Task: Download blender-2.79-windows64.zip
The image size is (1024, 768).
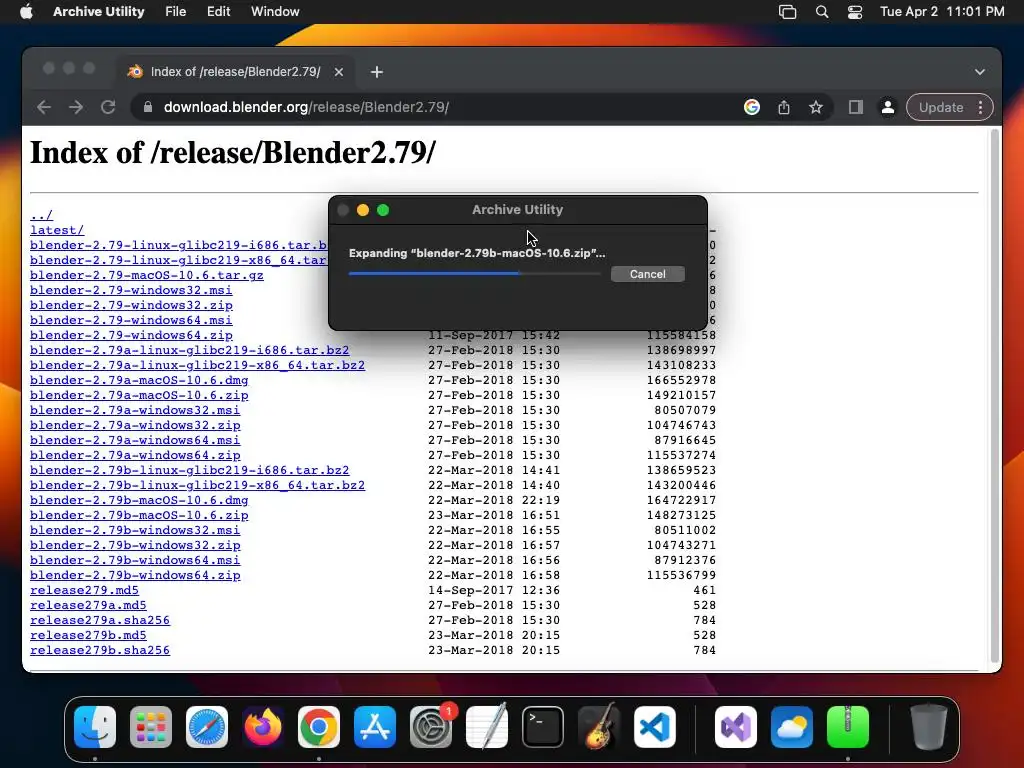Action: pos(131,335)
